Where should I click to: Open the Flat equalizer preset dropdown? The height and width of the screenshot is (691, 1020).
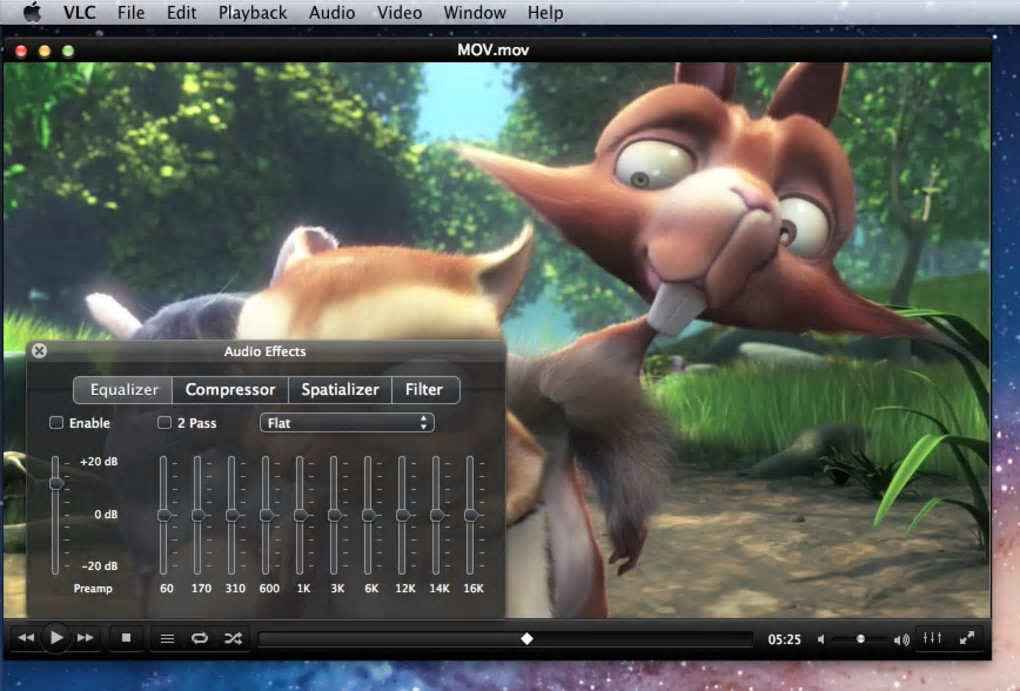347,423
